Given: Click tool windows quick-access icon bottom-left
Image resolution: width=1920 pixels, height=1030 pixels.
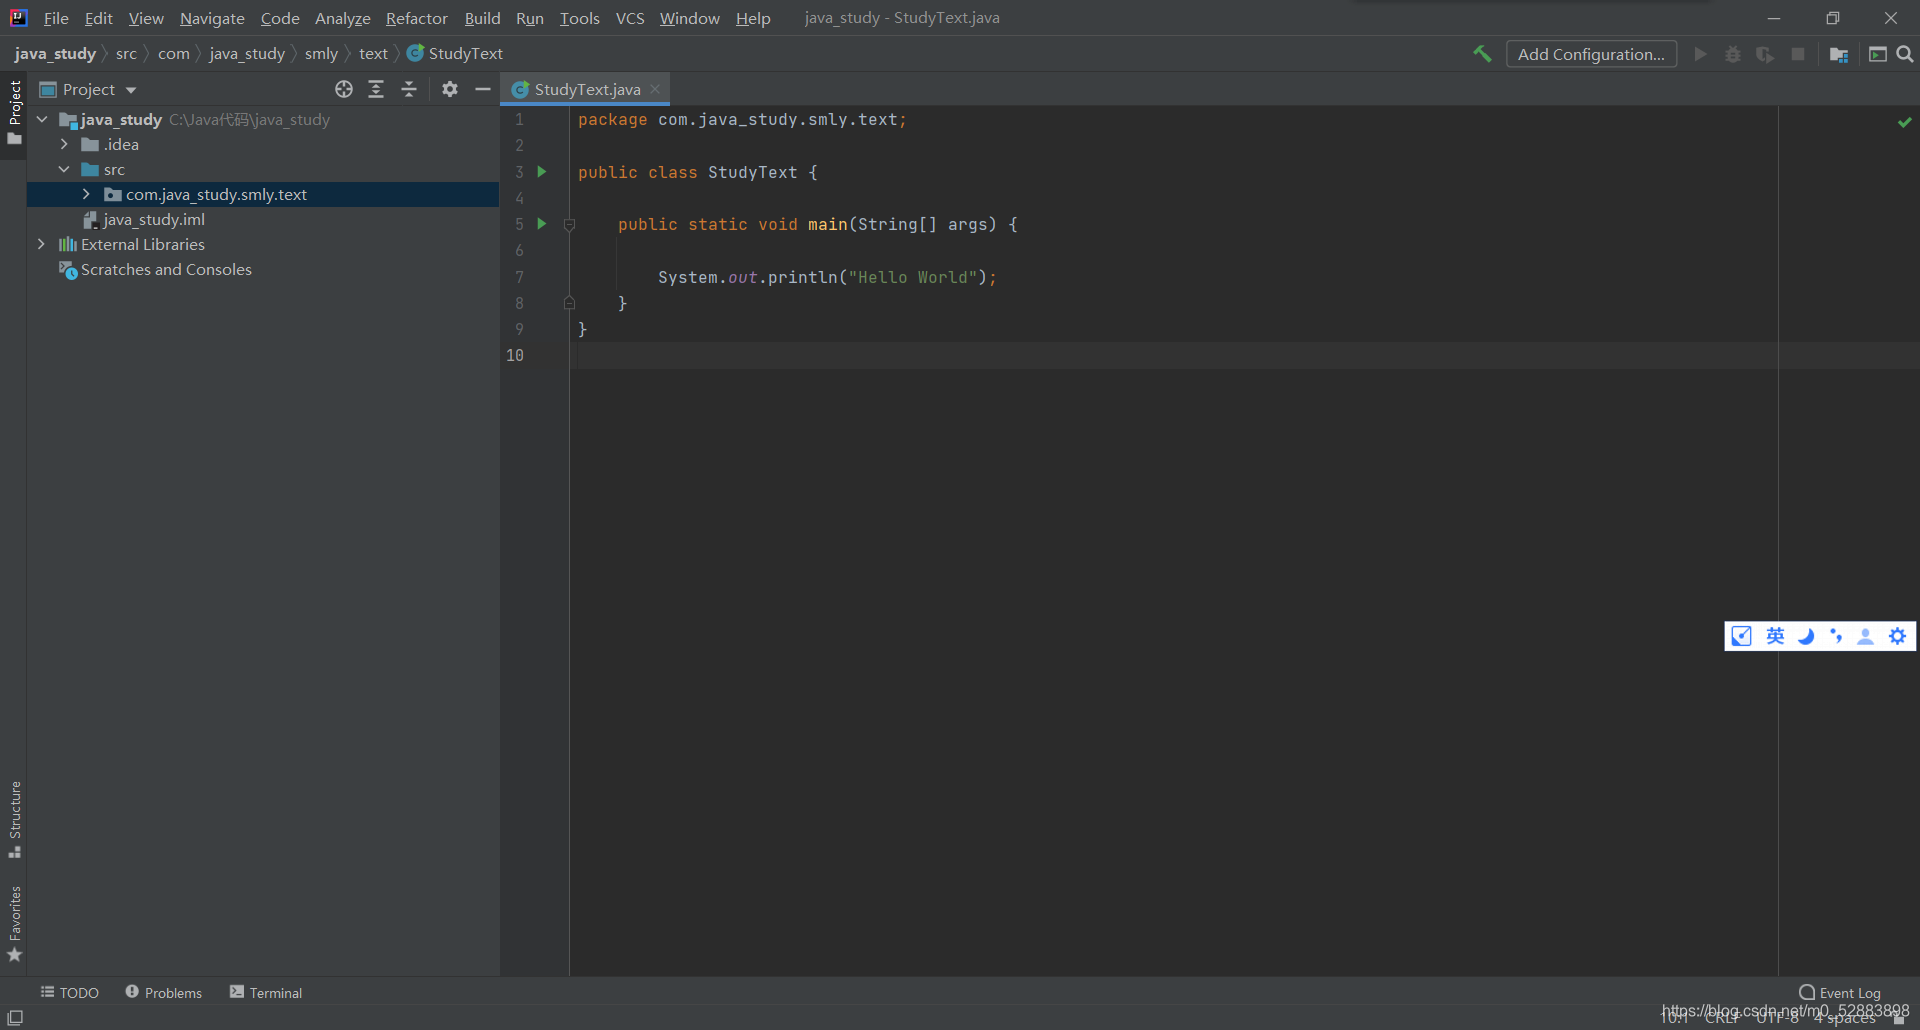Looking at the screenshot, I should click(15, 1017).
